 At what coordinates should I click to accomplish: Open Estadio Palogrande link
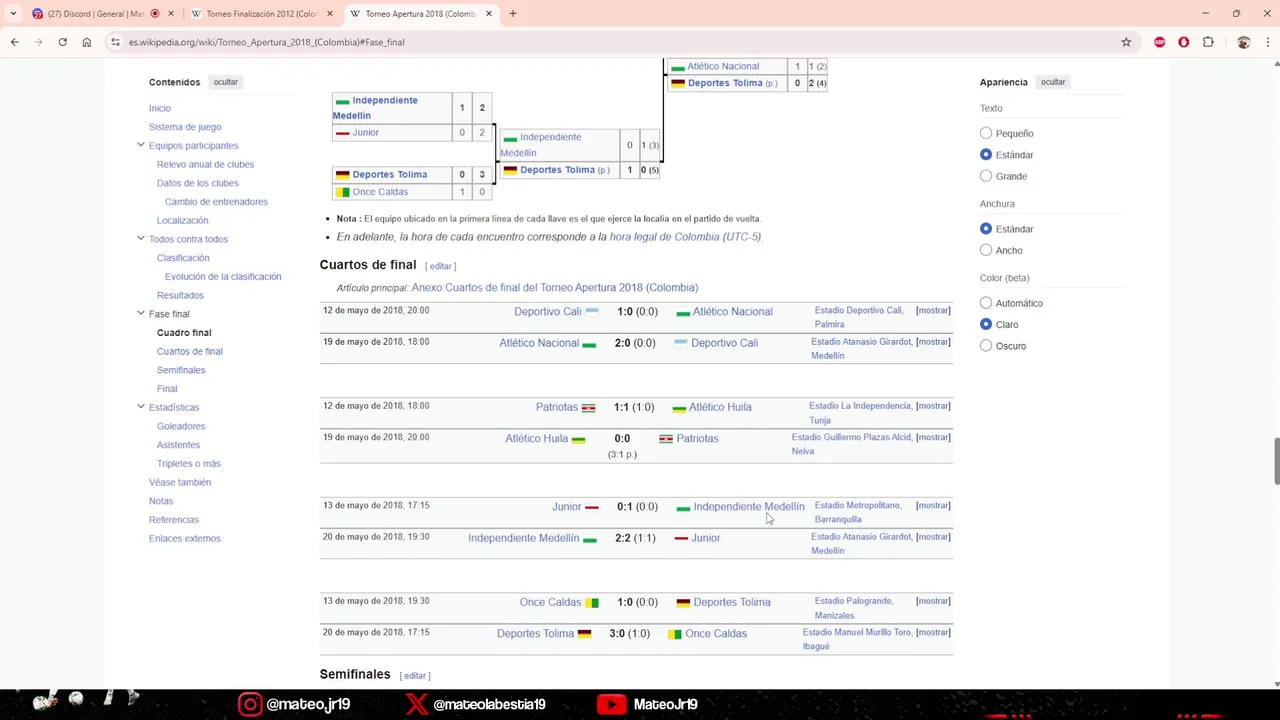(x=854, y=601)
